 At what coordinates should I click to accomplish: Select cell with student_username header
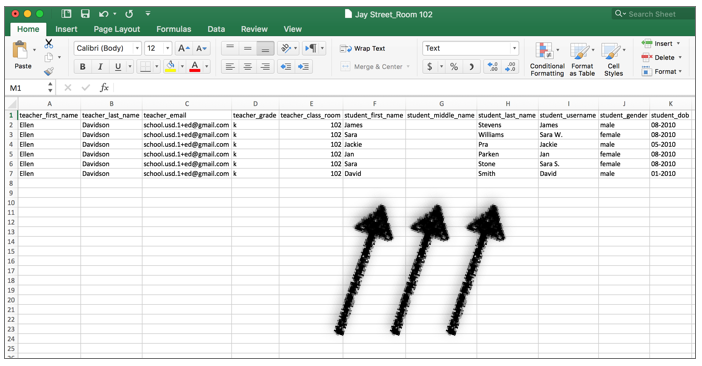point(568,115)
